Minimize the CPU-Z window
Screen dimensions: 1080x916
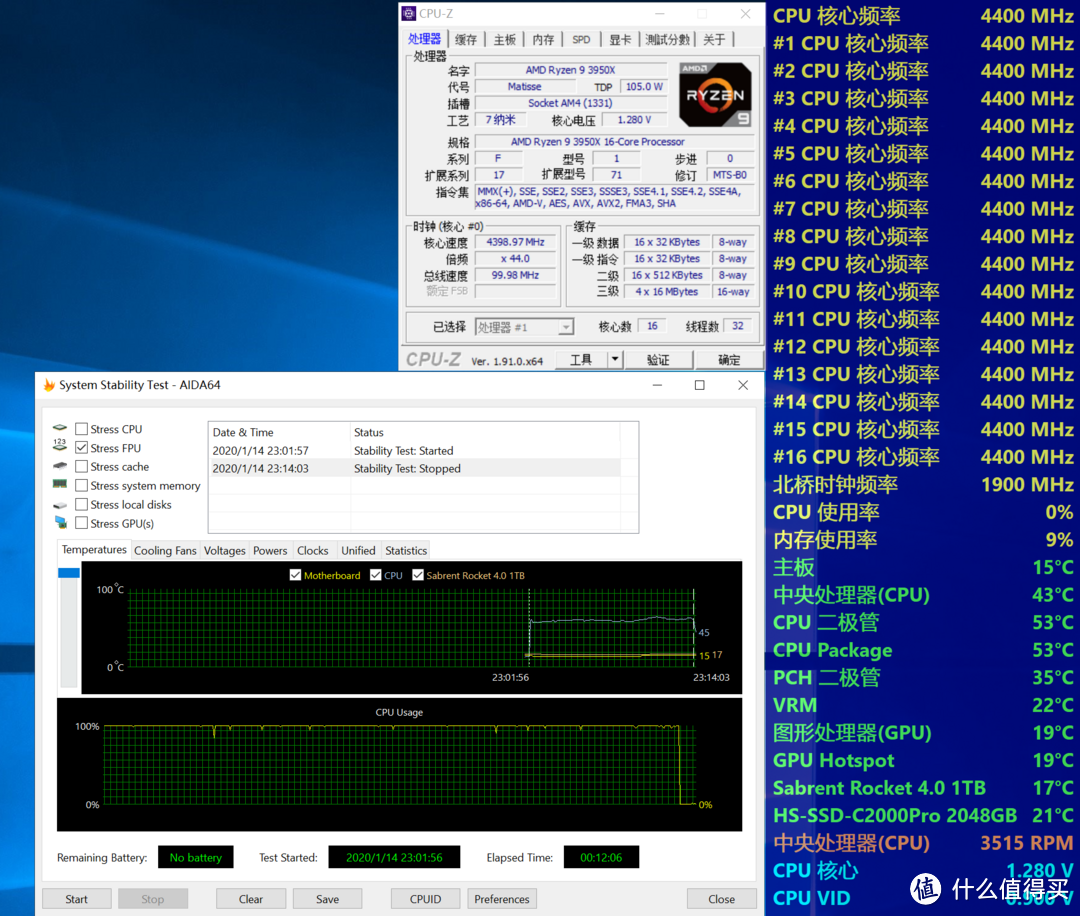click(660, 14)
